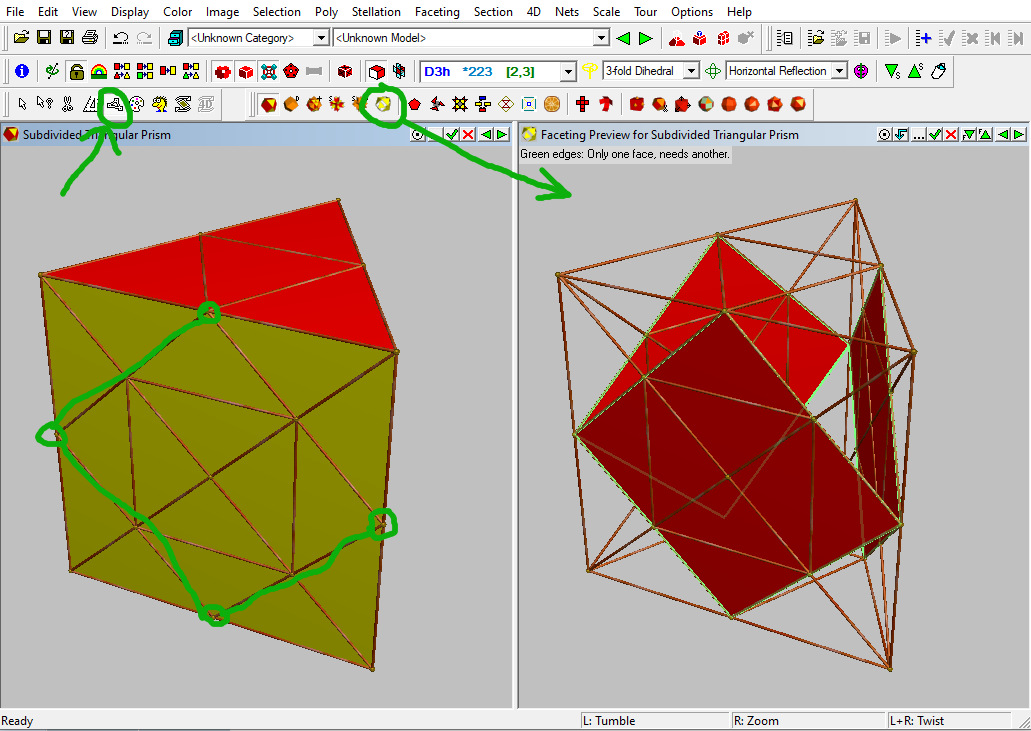The height and width of the screenshot is (731, 1031).
Task: Open the net cross-shaped icon
Action: pos(582,104)
